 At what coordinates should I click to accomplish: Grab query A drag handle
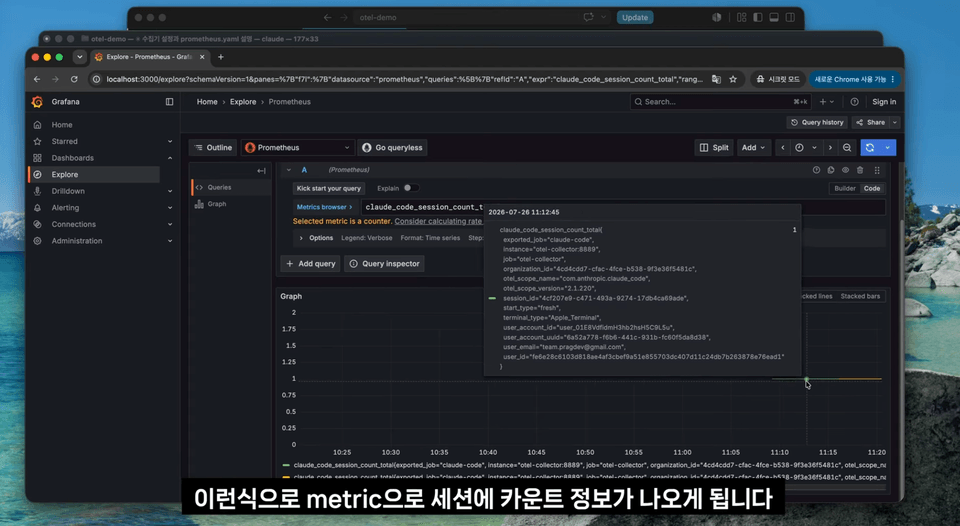pyautogui.click(x=877, y=170)
